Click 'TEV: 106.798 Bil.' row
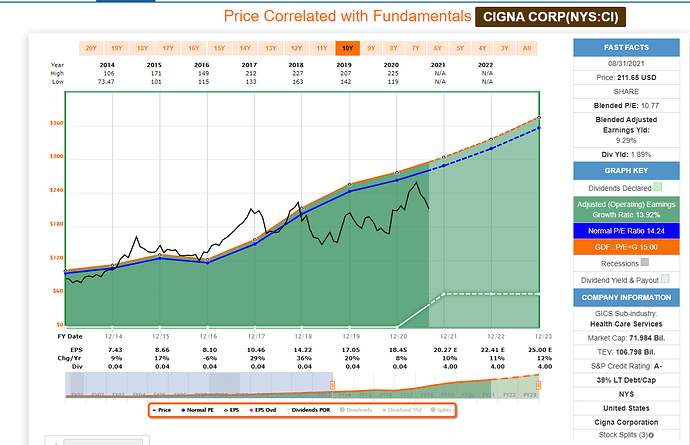 coord(626,352)
